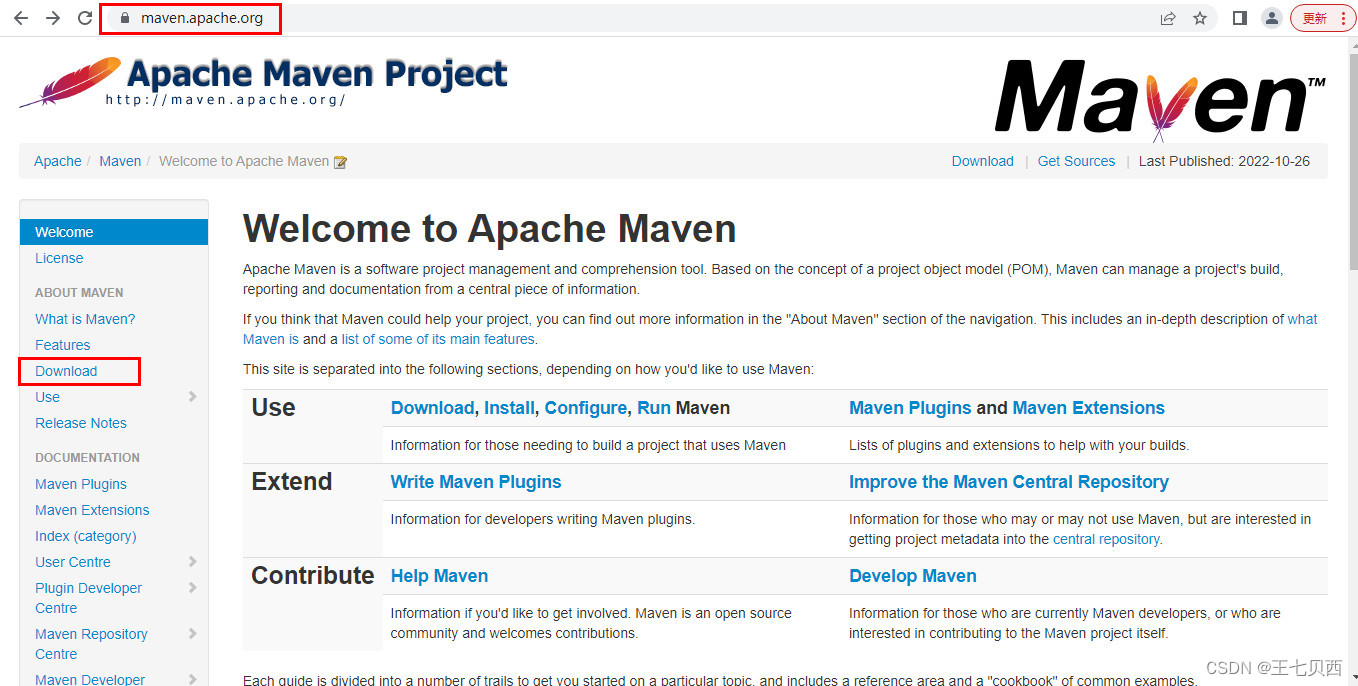The width and height of the screenshot is (1358, 686).
Task: Open Maven Developer sidebar link
Action: coord(90,679)
